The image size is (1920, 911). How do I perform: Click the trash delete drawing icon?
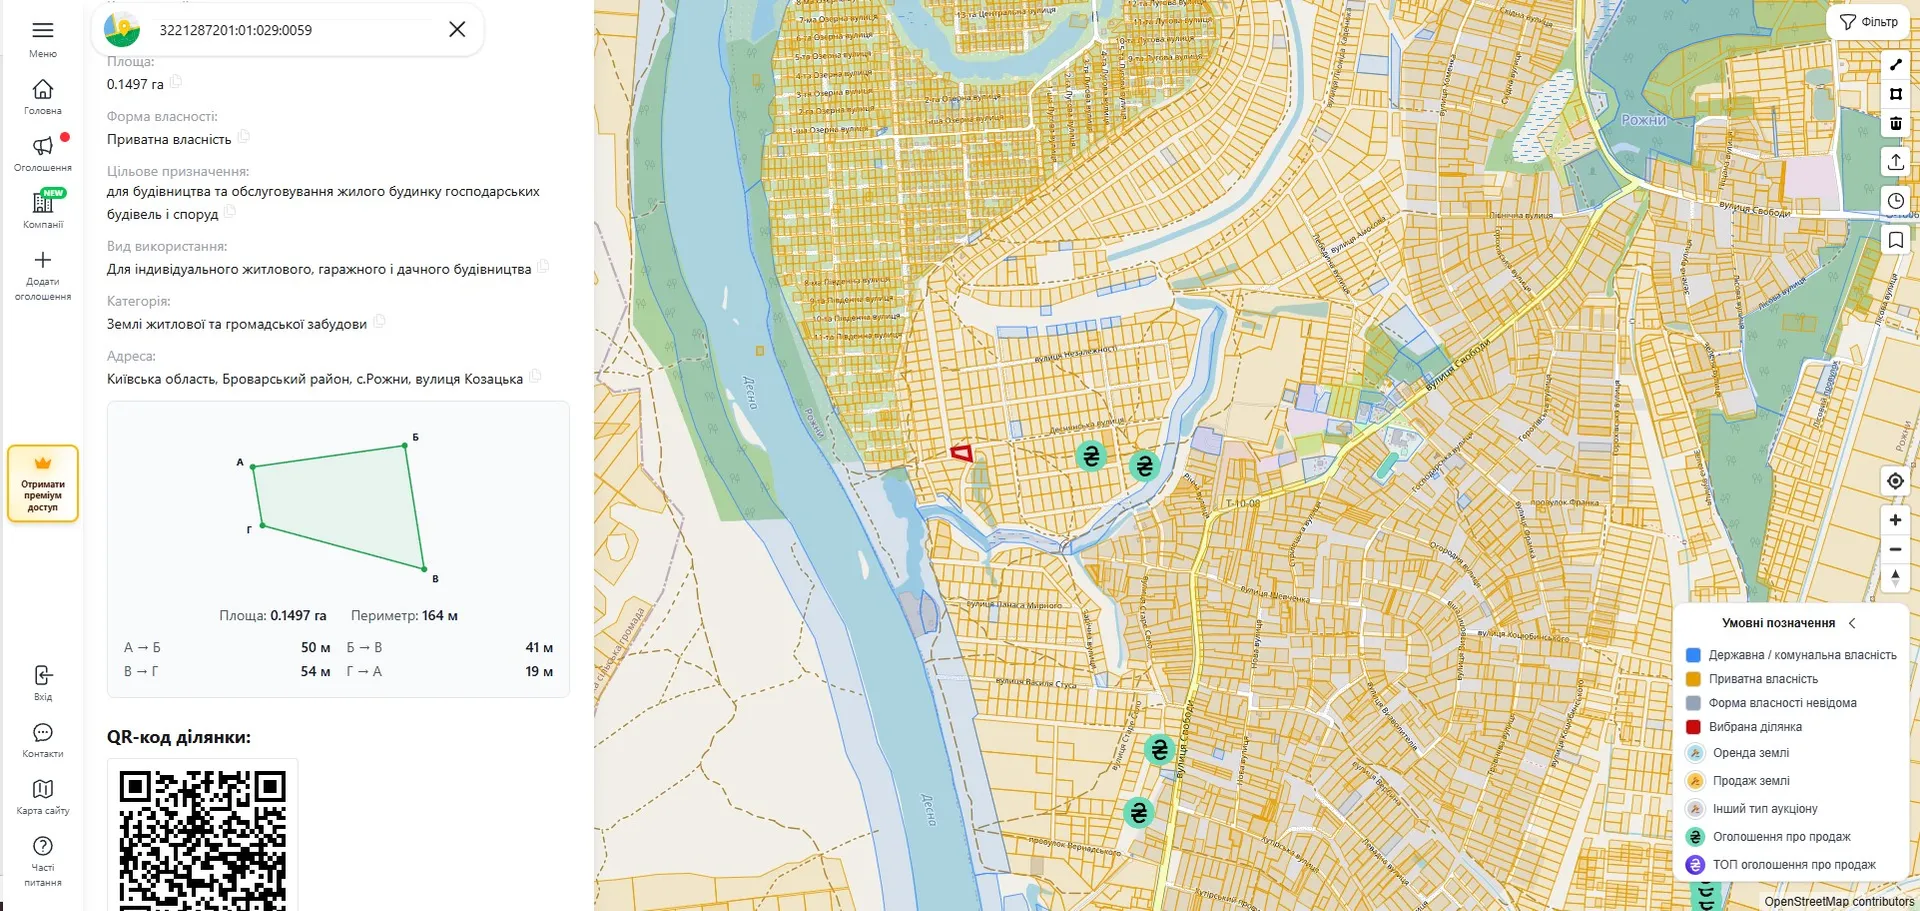pyautogui.click(x=1895, y=124)
